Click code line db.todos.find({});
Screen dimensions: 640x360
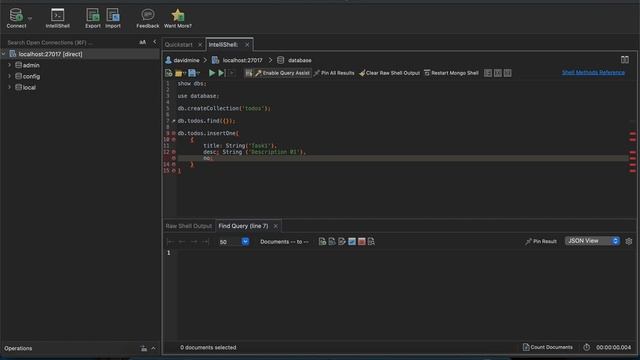click(207, 121)
